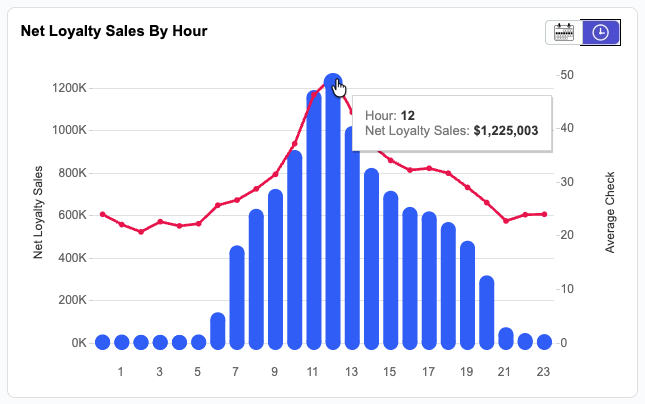Viewport: 645px width, 404px height.
Task: Click the x-axis label '15'
Action: pyautogui.click(x=390, y=372)
